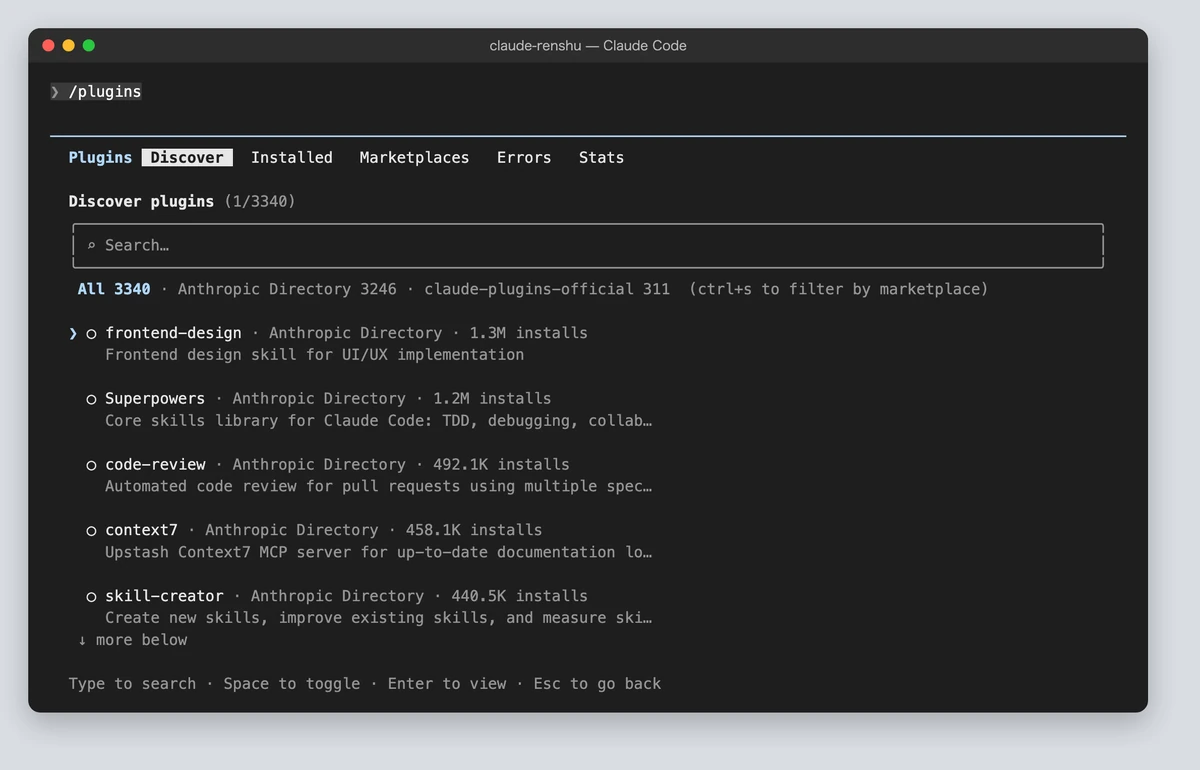Click the '1.3M installs' text
This screenshot has height=770, width=1200.
tap(529, 333)
